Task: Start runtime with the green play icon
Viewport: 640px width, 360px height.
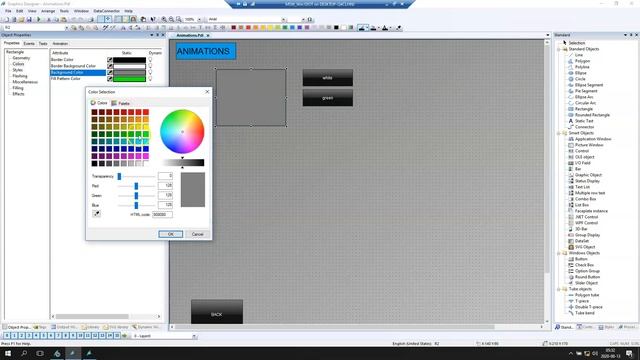Action: tap(39, 20)
